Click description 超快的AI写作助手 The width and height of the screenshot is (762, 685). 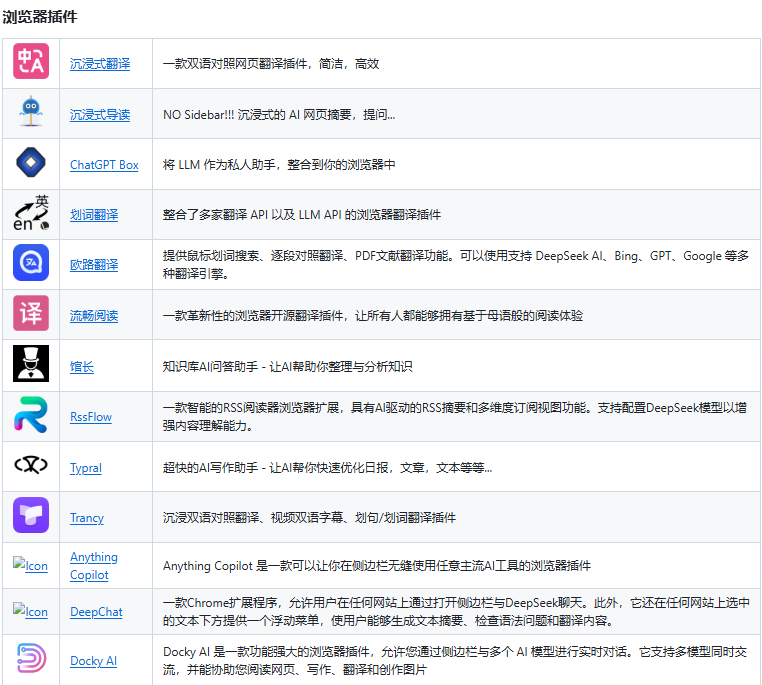coord(328,468)
